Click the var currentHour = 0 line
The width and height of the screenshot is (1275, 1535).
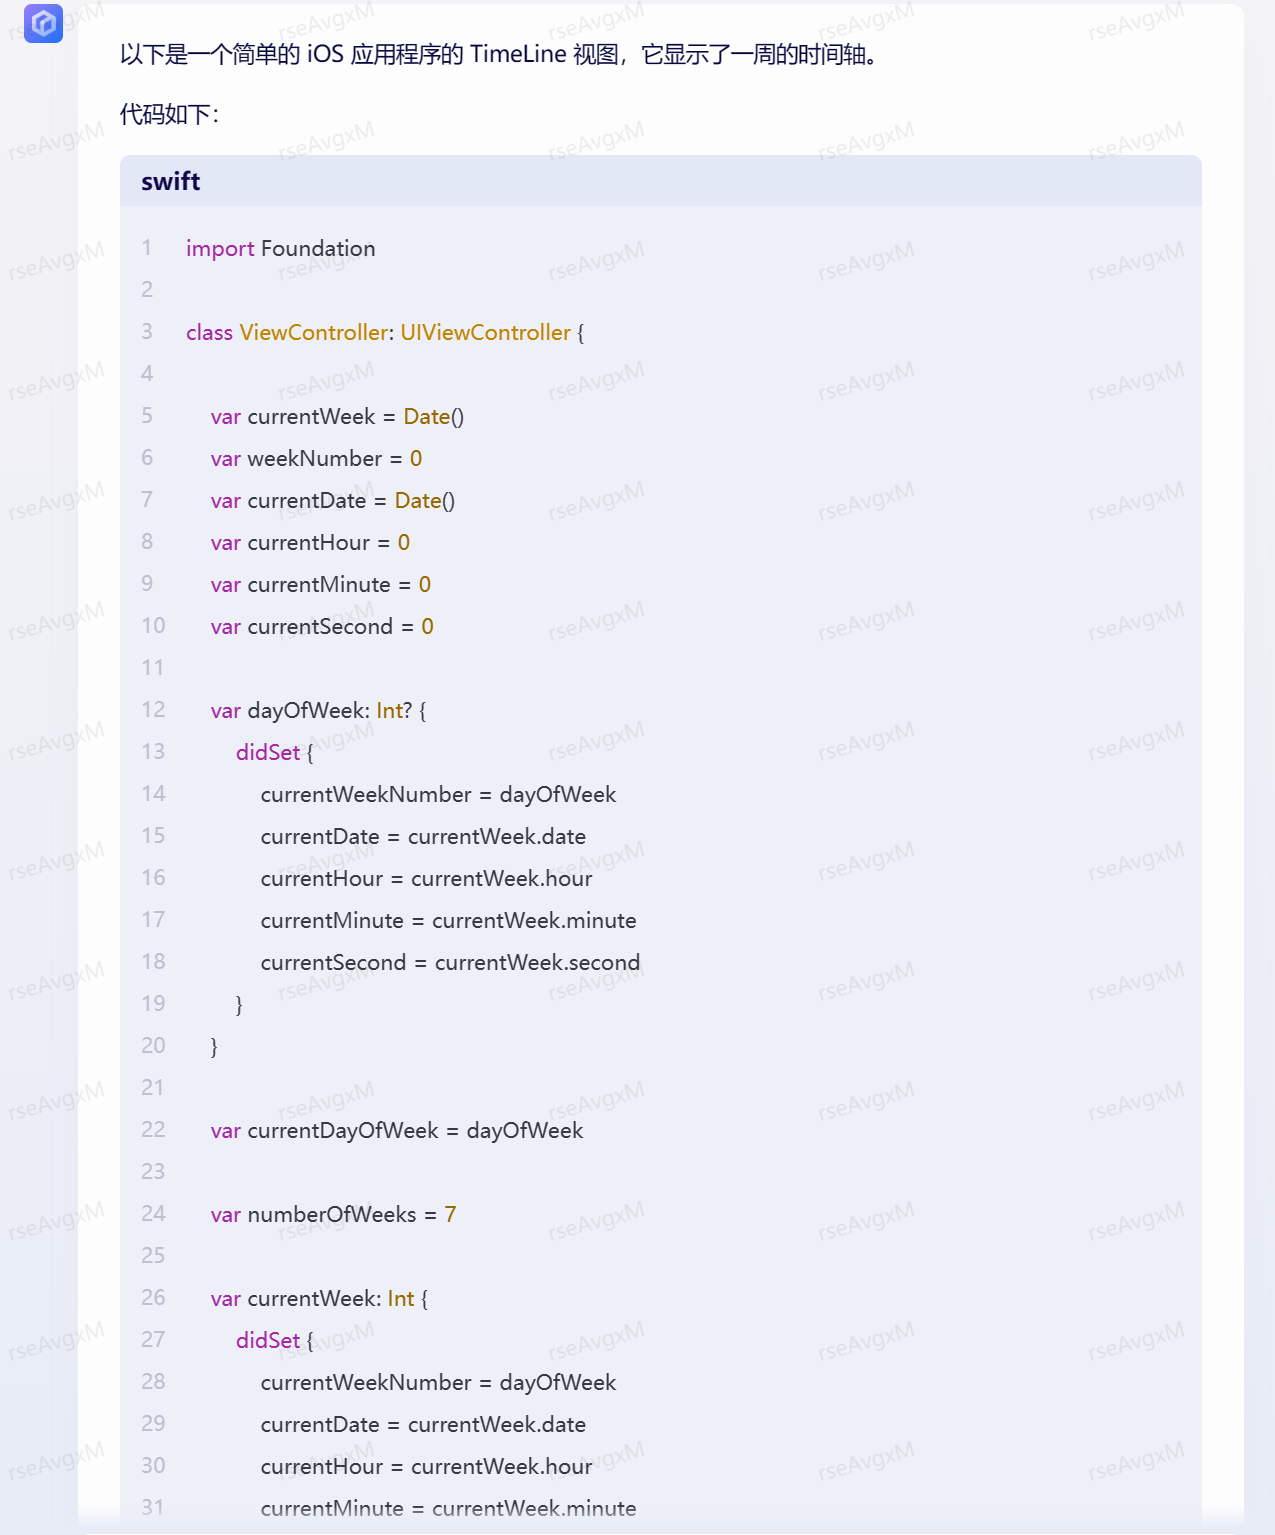(310, 542)
